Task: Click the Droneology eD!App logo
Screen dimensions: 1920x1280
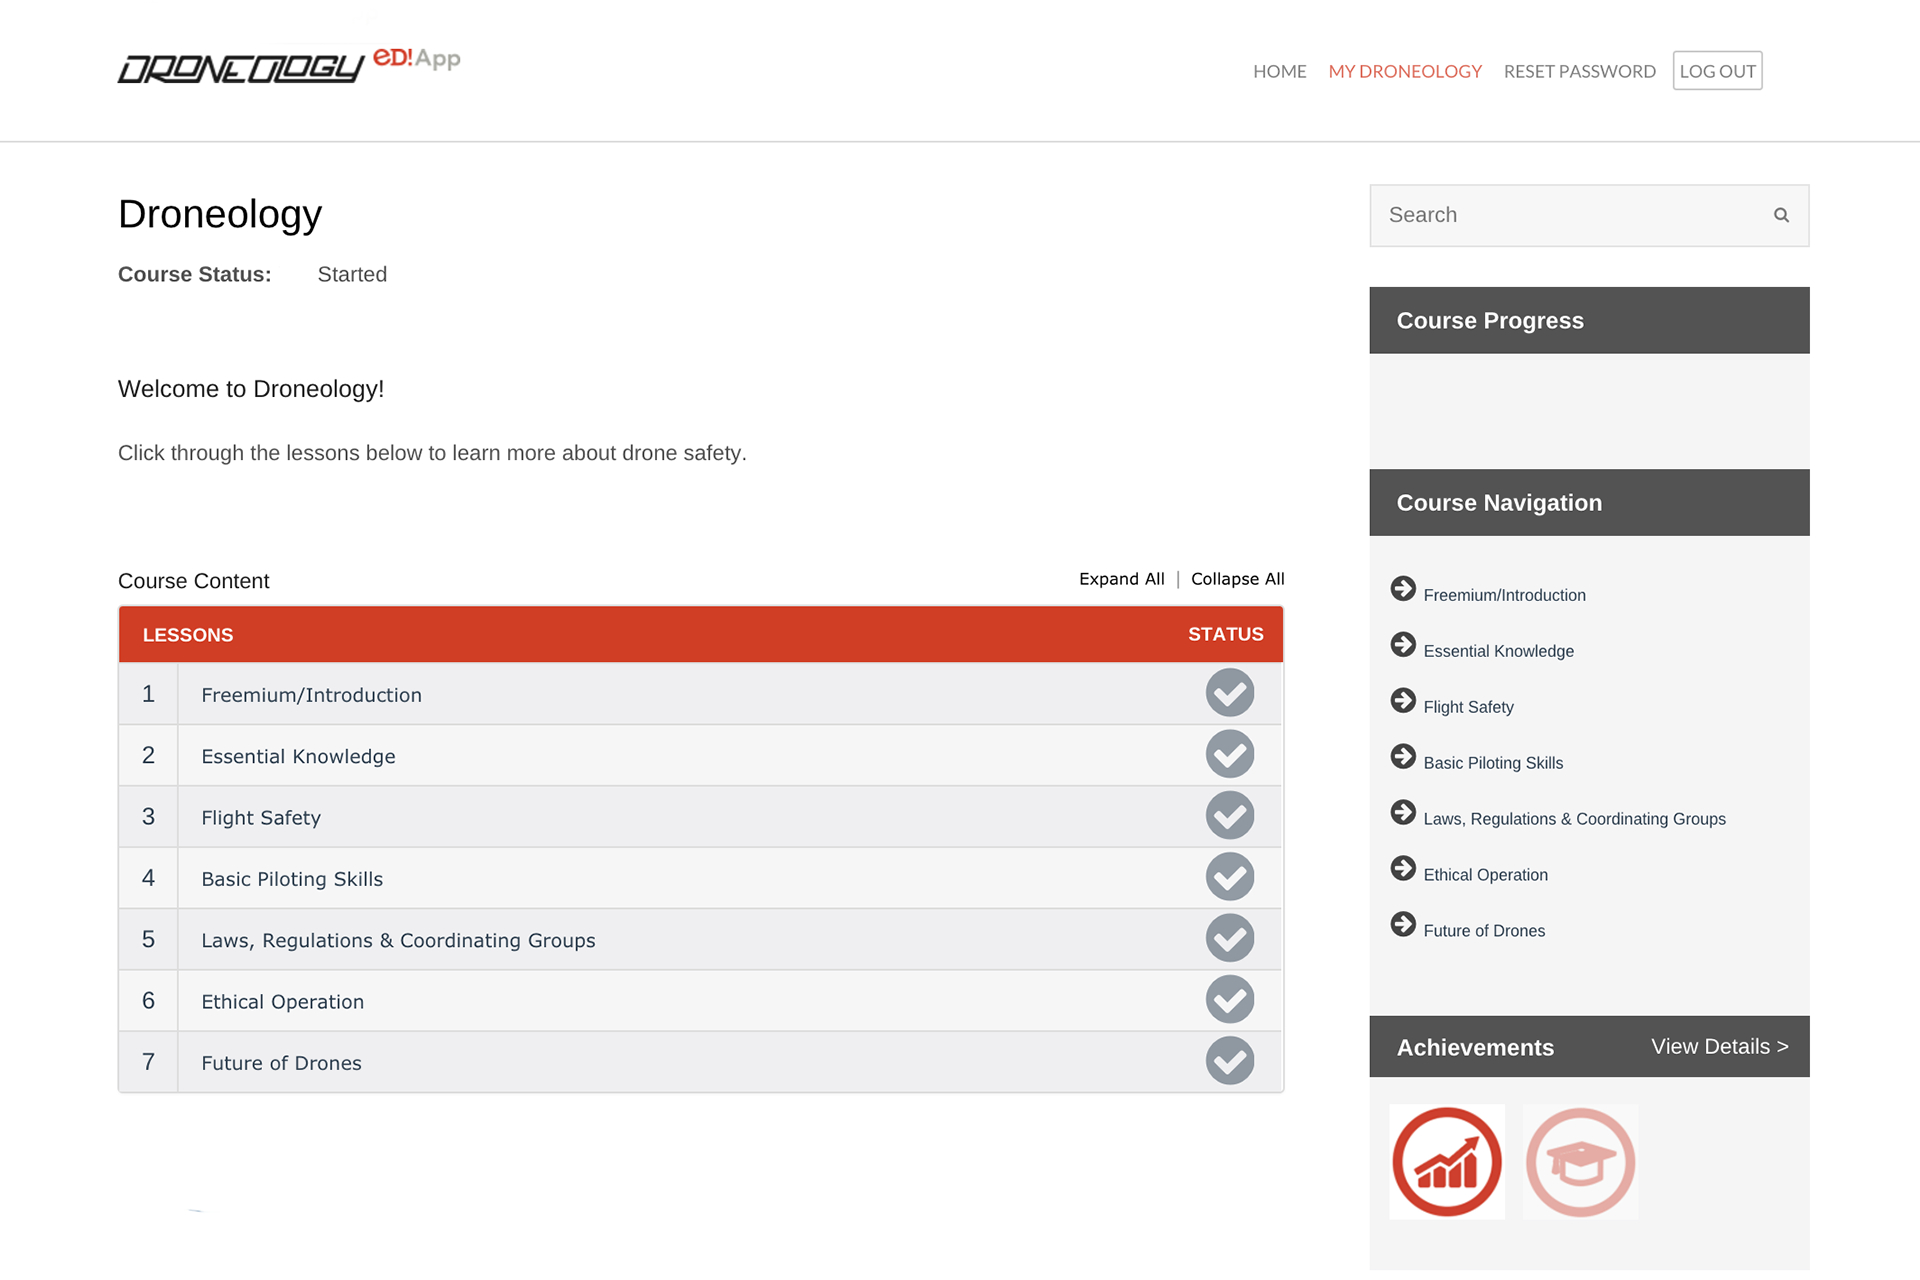Action: point(289,66)
